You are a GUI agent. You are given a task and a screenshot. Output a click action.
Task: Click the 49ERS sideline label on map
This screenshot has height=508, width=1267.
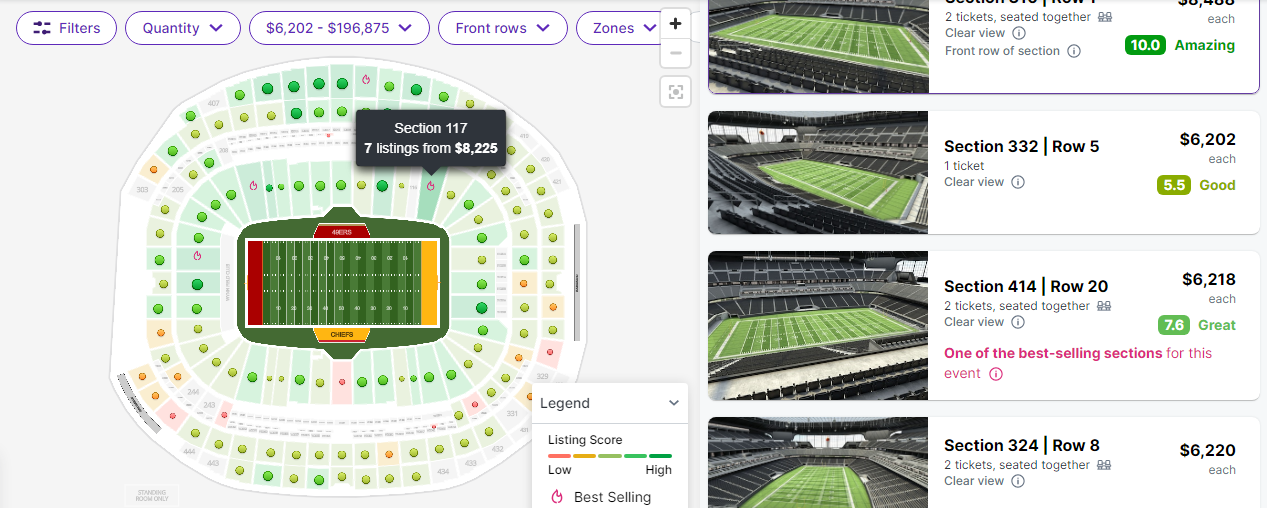(x=343, y=231)
